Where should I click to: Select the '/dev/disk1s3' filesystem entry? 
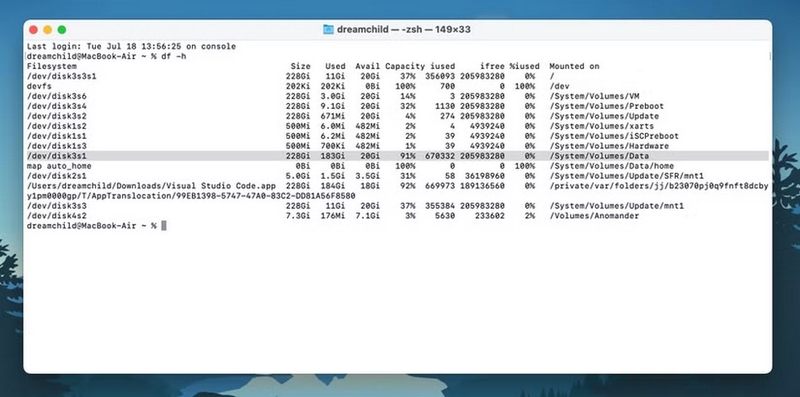pyautogui.click(x=57, y=146)
